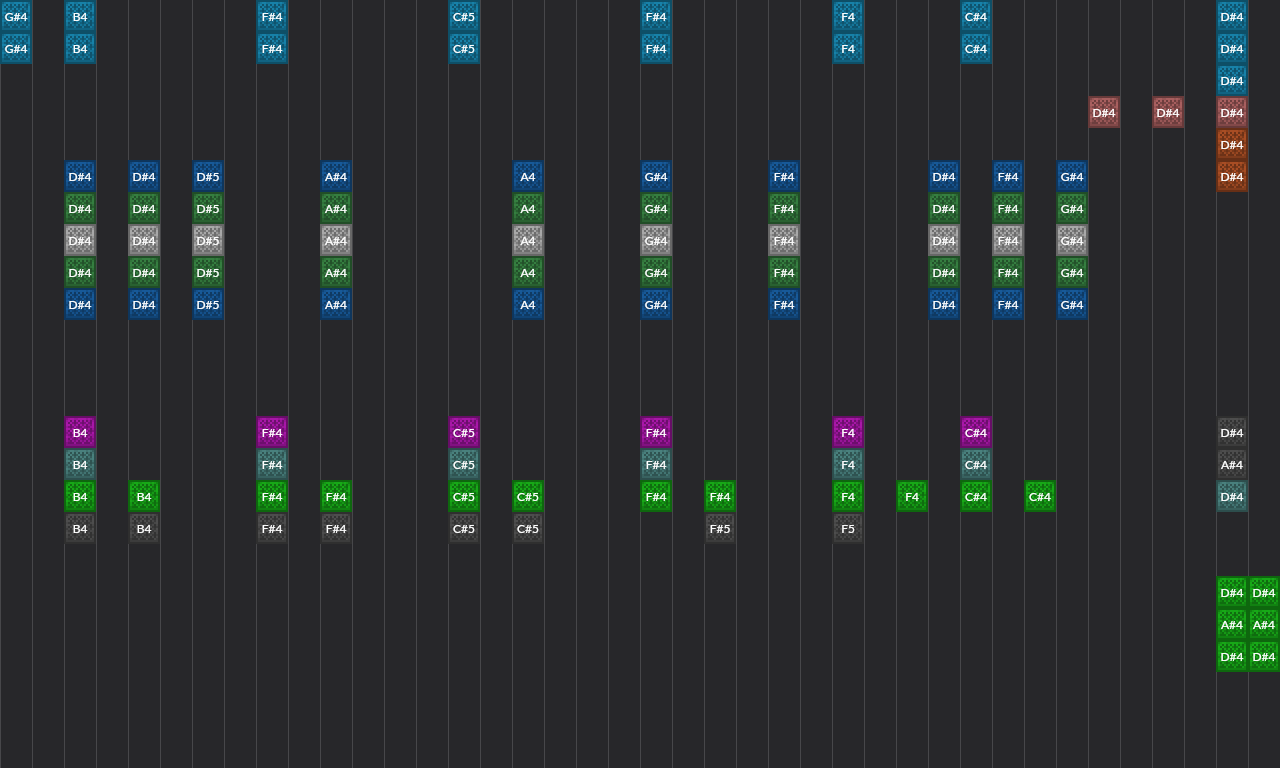Select the lower orange D#4 note
The height and width of the screenshot is (768, 1280).
(1232, 177)
